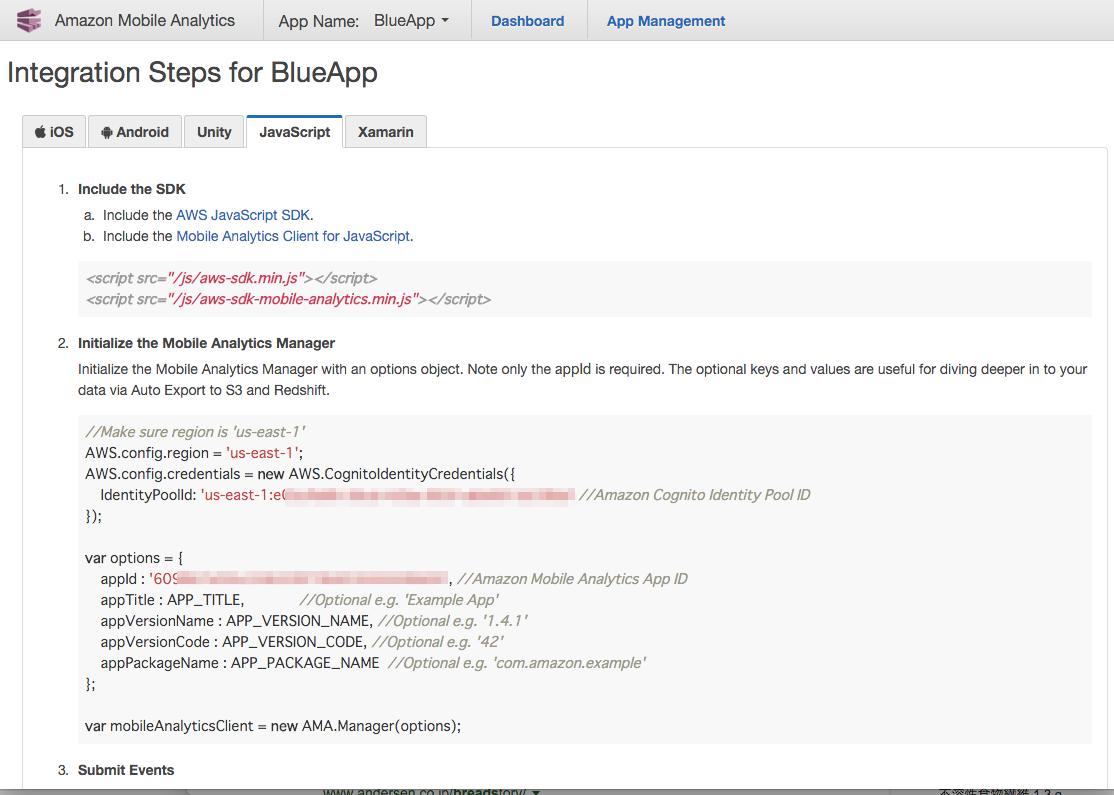The image size is (1114, 795).
Task: Click the Android robot icon
Action: pos(105,131)
